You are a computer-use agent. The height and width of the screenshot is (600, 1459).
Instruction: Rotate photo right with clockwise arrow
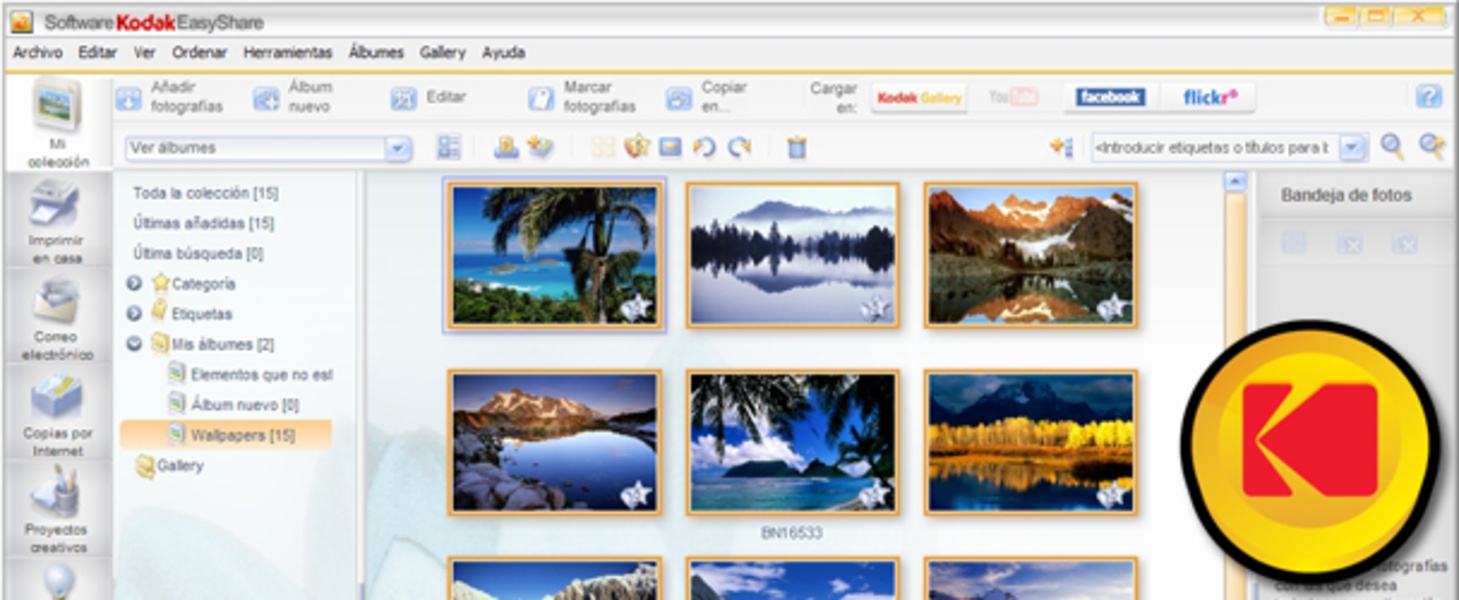pos(739,148)
